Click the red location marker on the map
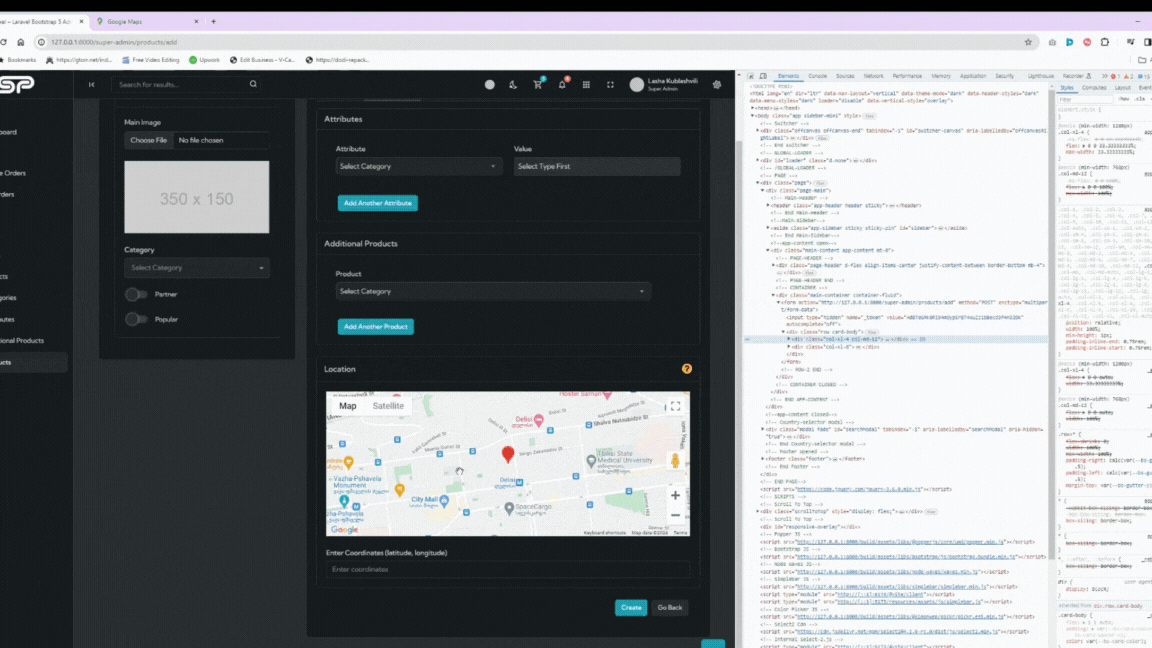 [x=508, y=454]
